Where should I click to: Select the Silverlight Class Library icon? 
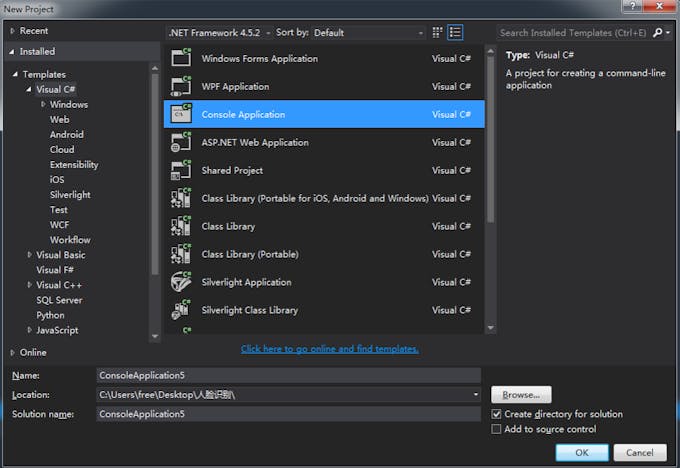[181, 310]
